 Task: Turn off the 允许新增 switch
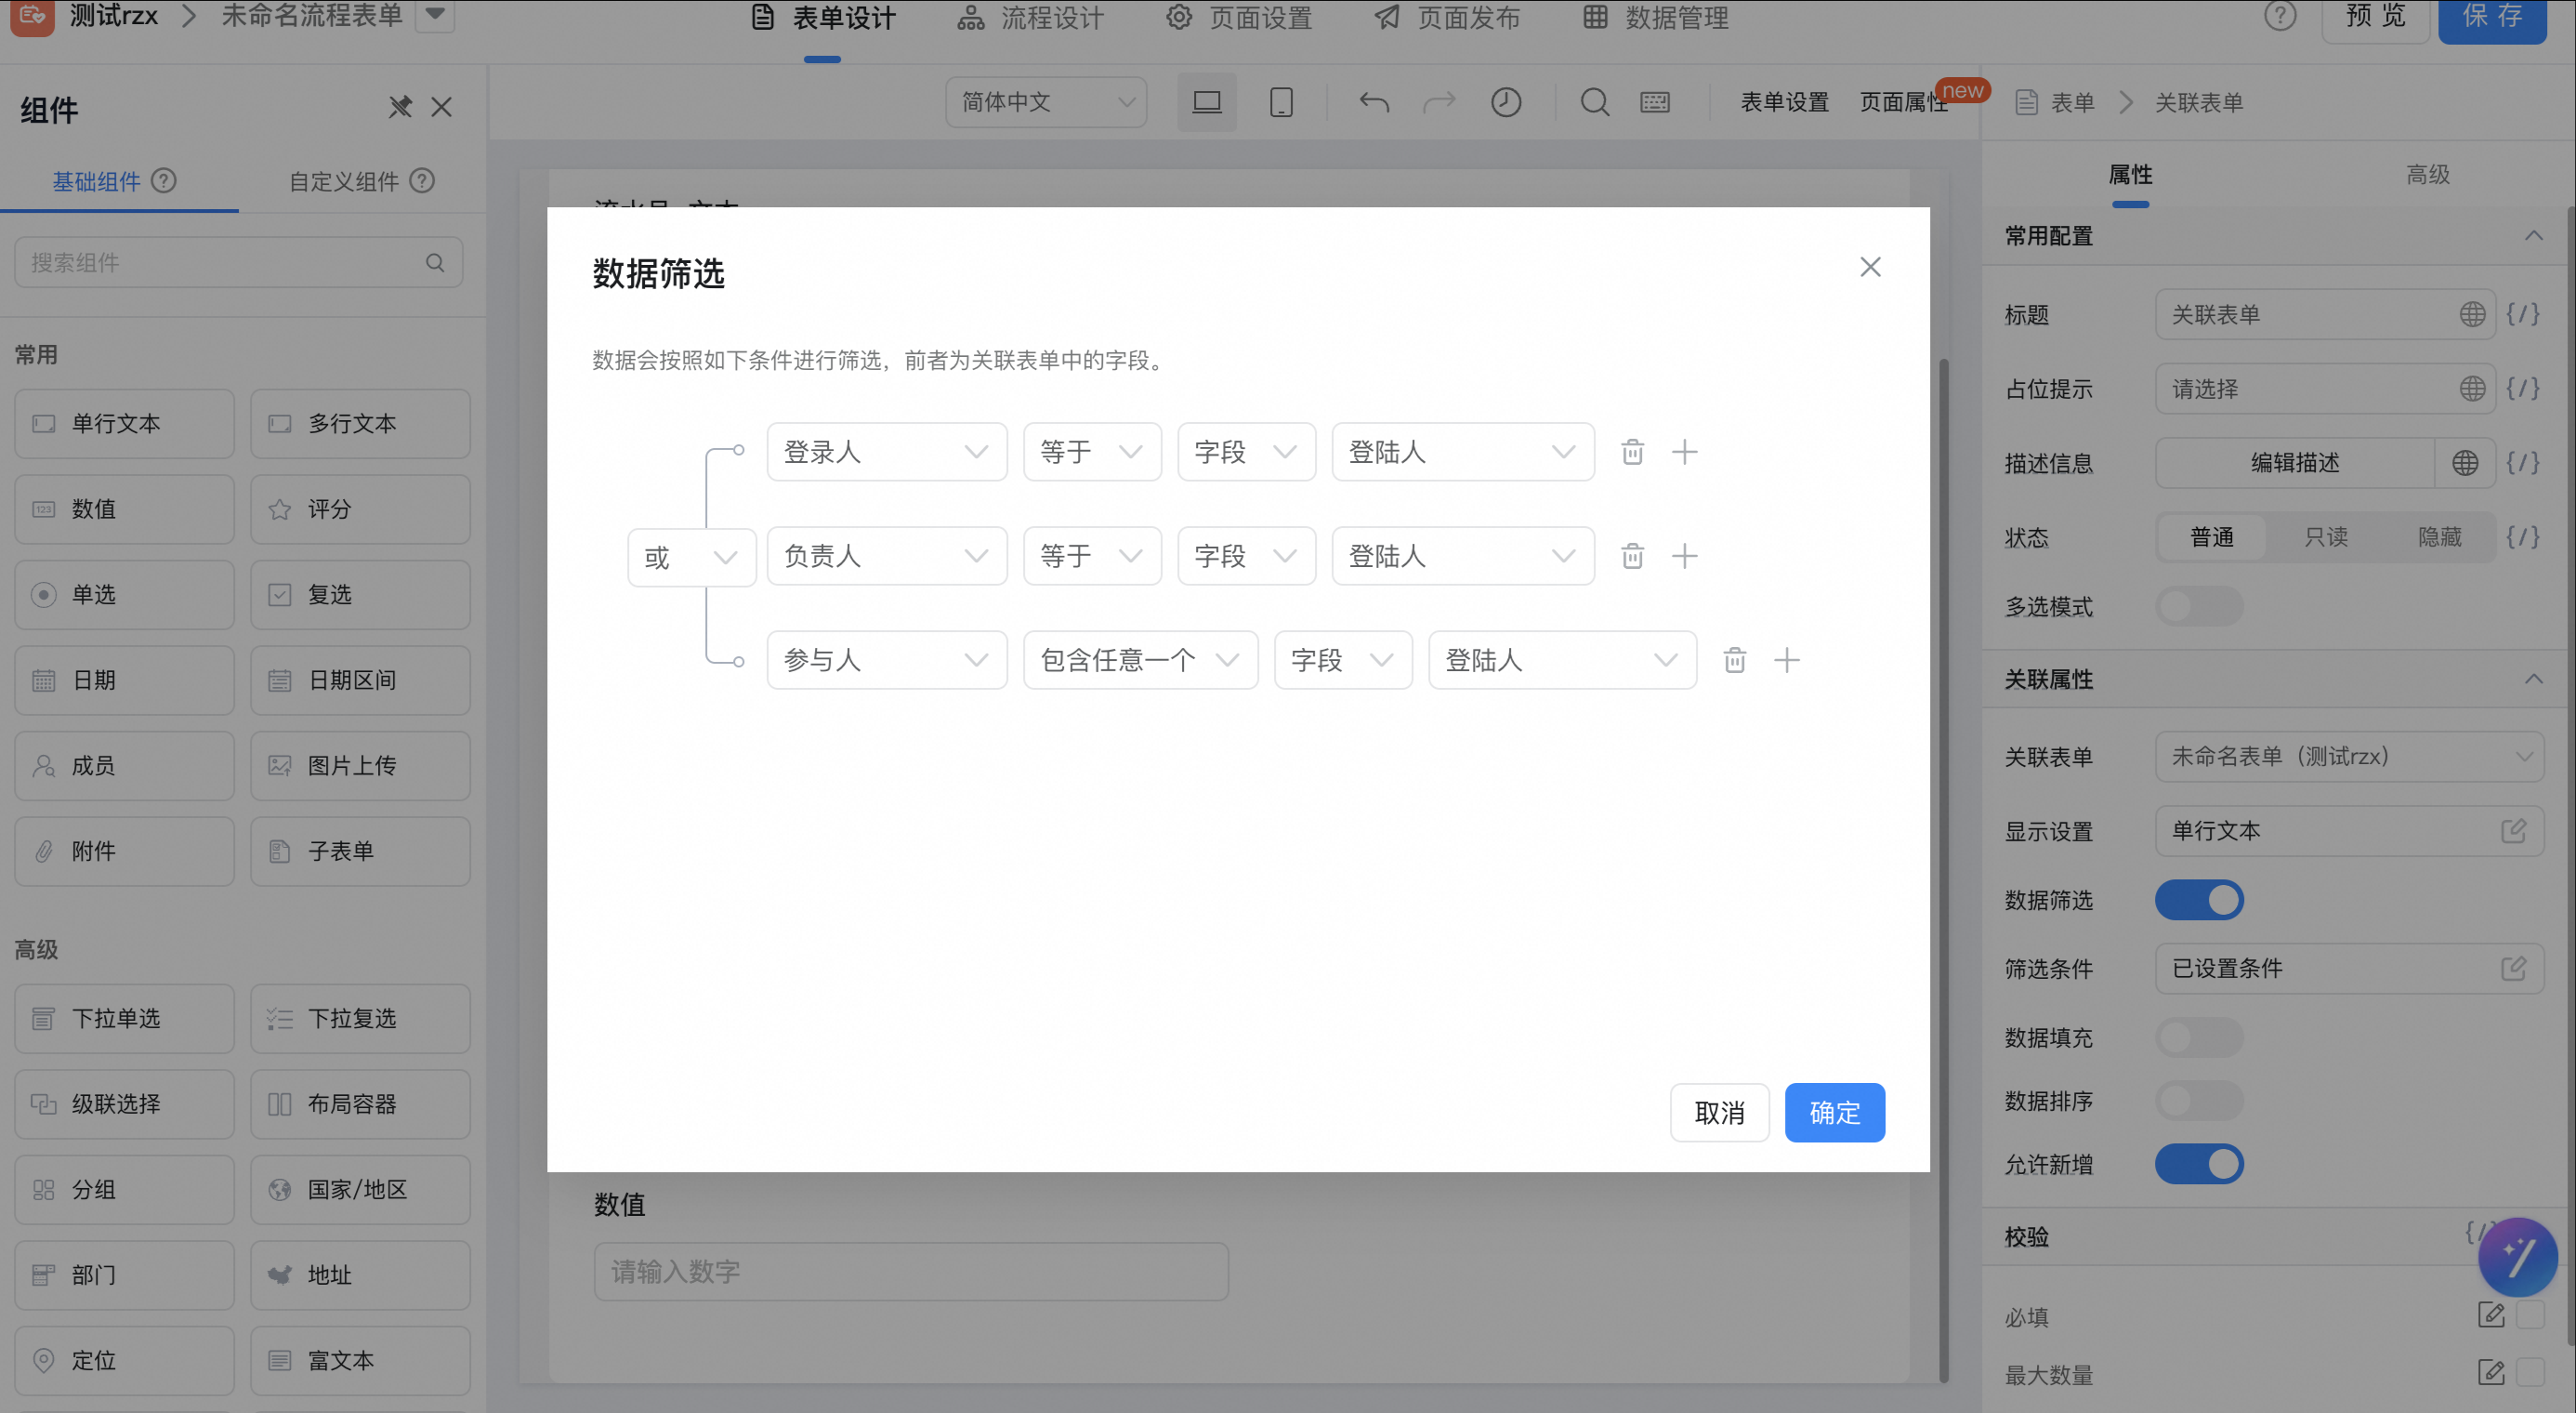[2199, 1164]
